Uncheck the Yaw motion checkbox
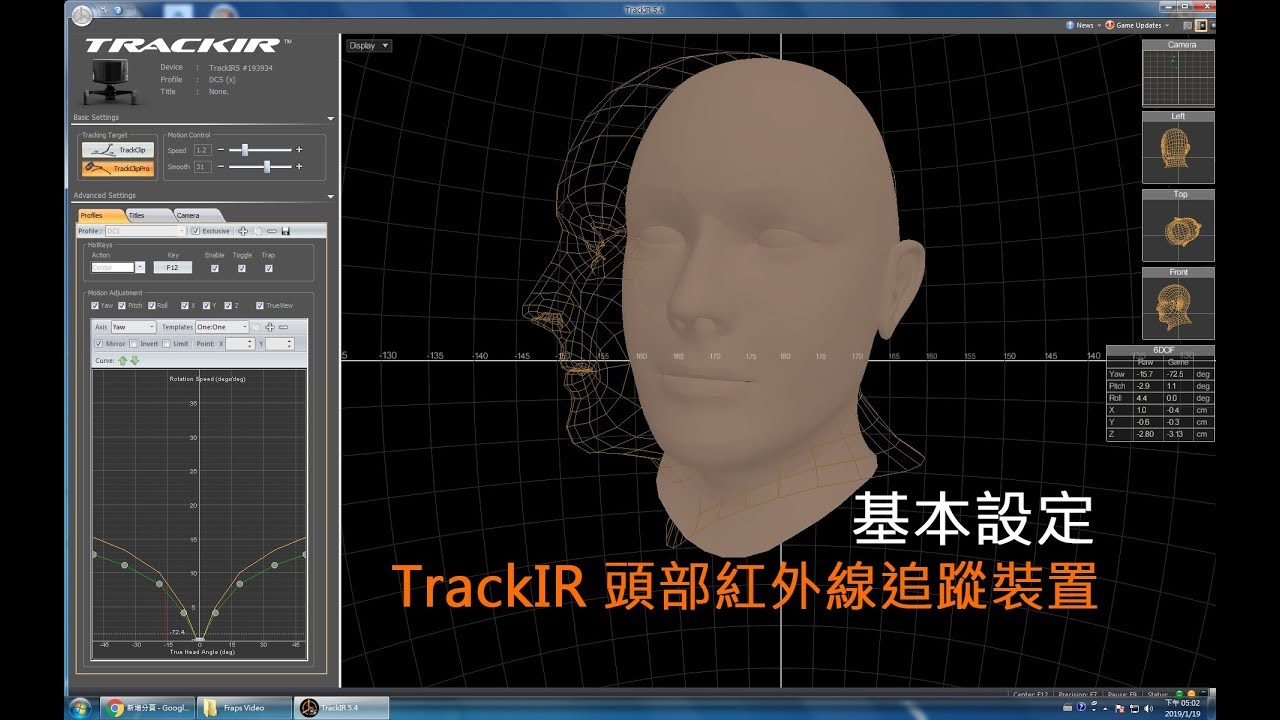Image resolution: width=1280 pixels, height=720 pixels. coord(95,305)
